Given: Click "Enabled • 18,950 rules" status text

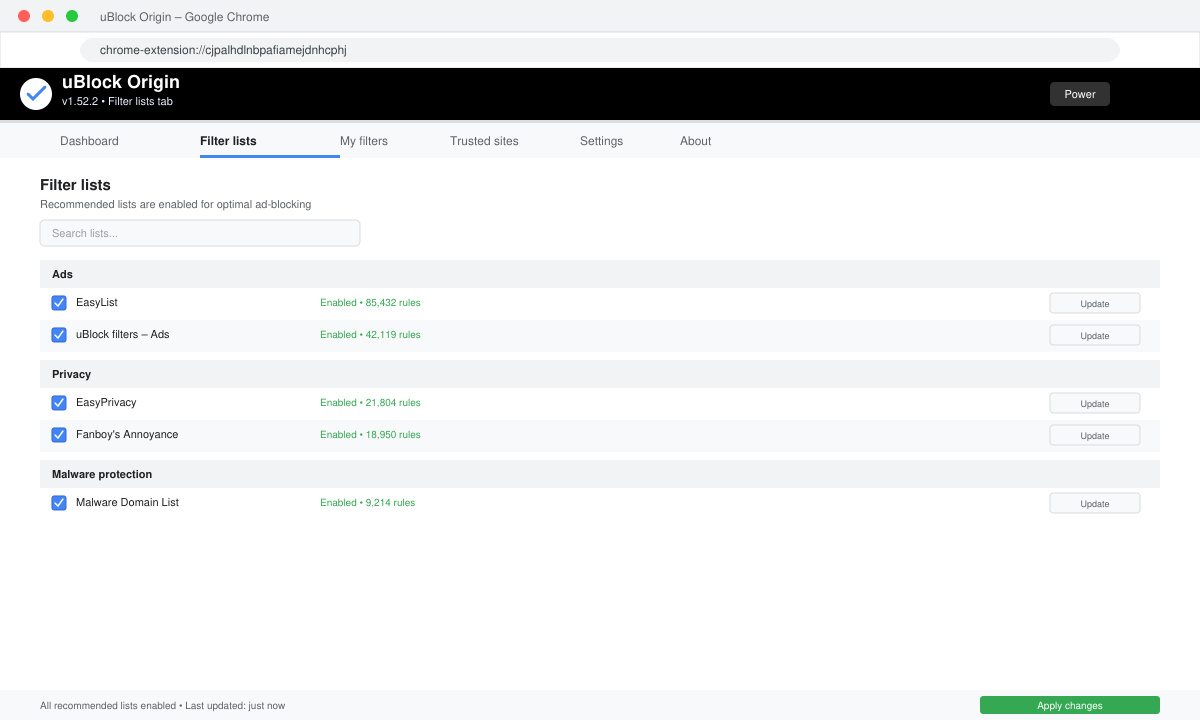Looking at the screenshot, I should [370, 435].
